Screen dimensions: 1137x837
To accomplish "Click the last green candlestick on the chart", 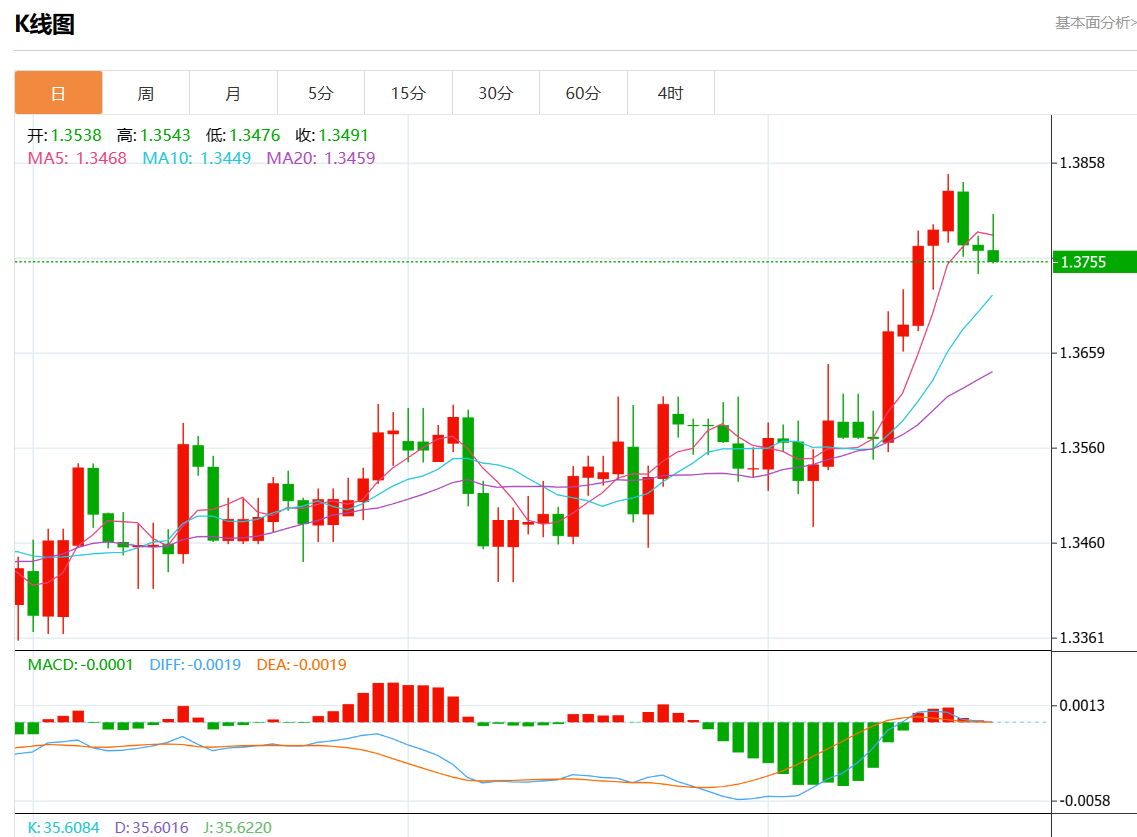I will pyautogui.click(x=993, y=255).
